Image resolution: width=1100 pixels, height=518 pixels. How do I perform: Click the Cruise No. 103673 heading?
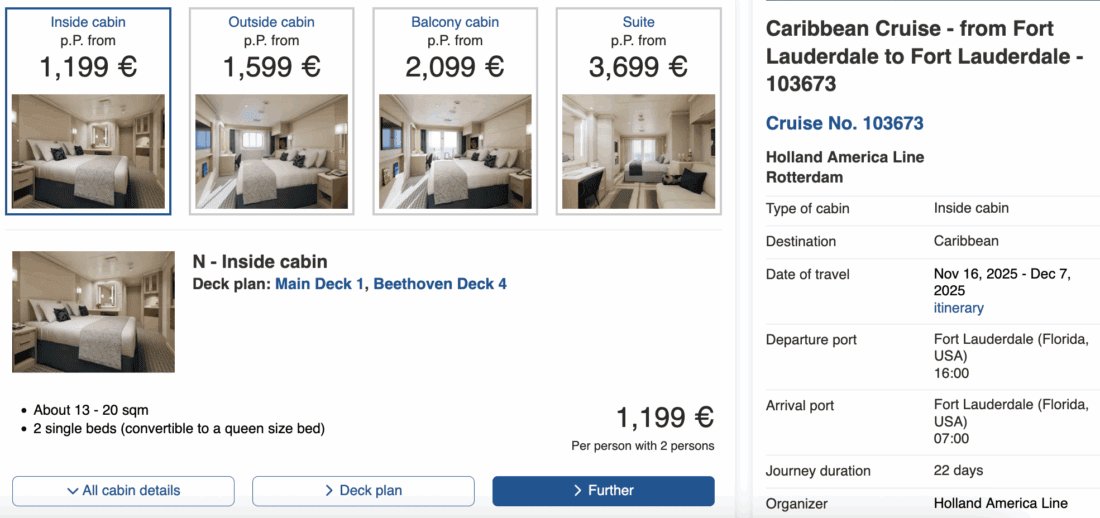point(844,123)
